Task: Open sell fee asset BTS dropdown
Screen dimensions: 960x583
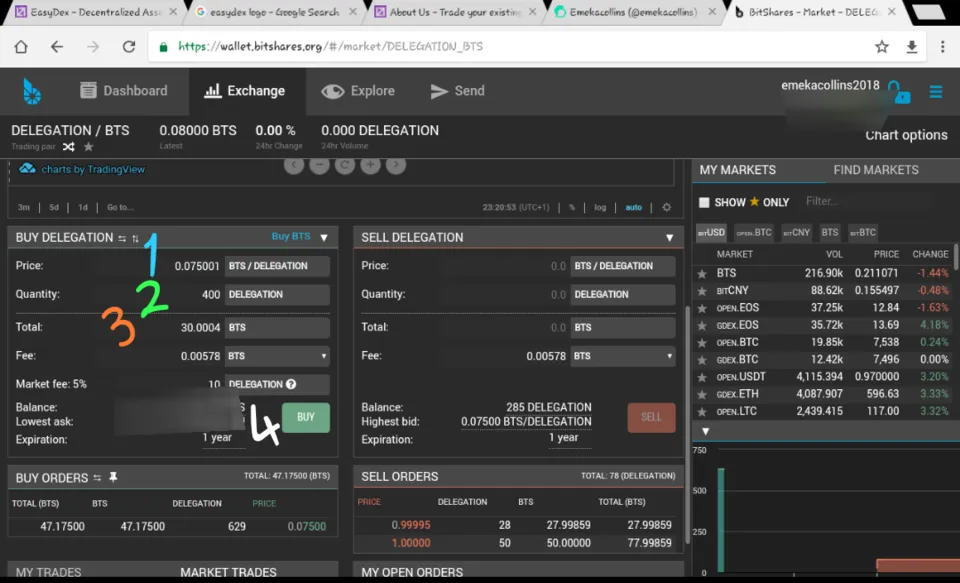Action: (623, 356)
